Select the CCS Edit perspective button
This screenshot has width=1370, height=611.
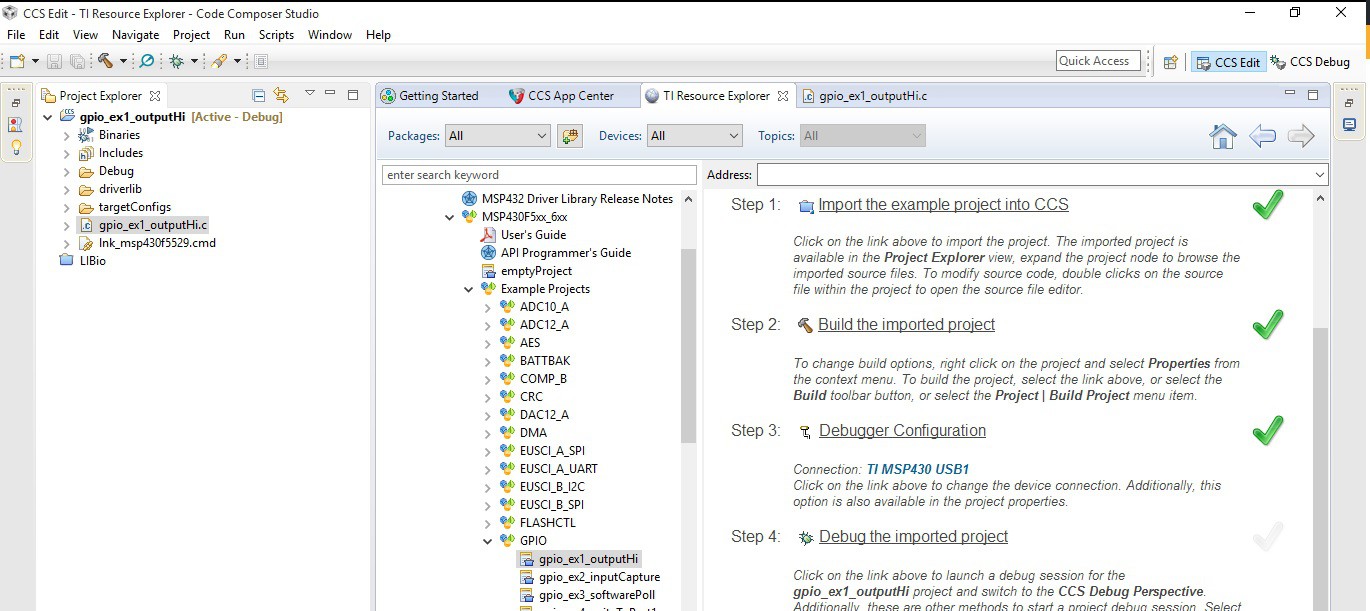pyautogui.click(x=1227, y=62)
